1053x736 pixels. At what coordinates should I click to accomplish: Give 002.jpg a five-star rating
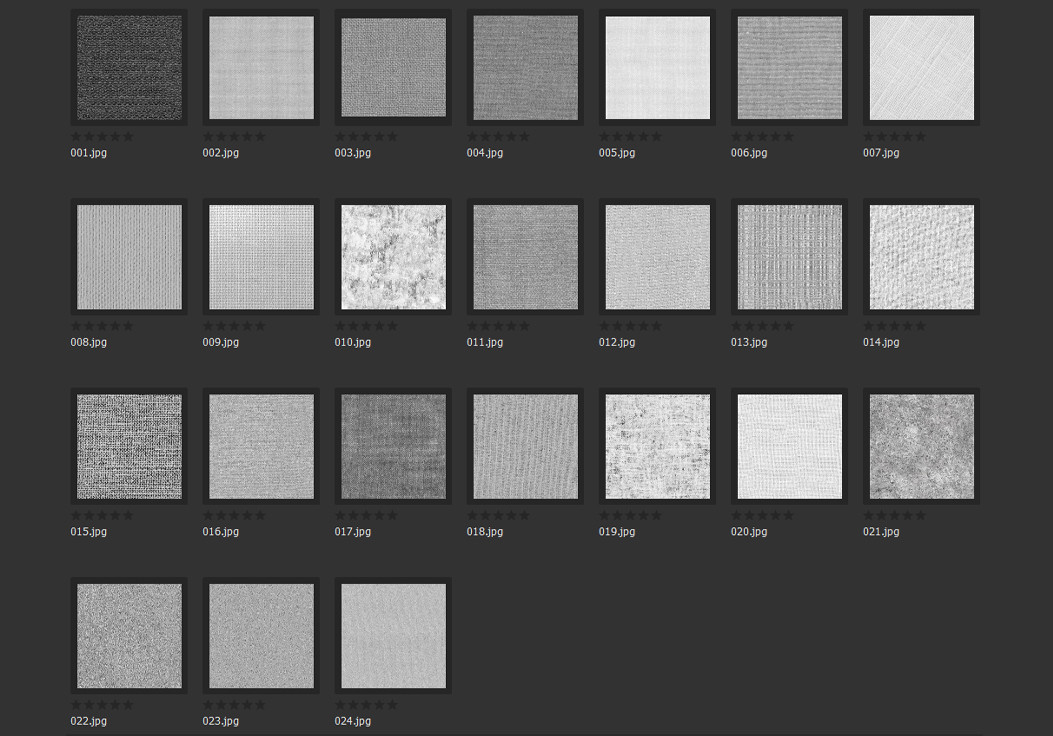tap(262, 136)
